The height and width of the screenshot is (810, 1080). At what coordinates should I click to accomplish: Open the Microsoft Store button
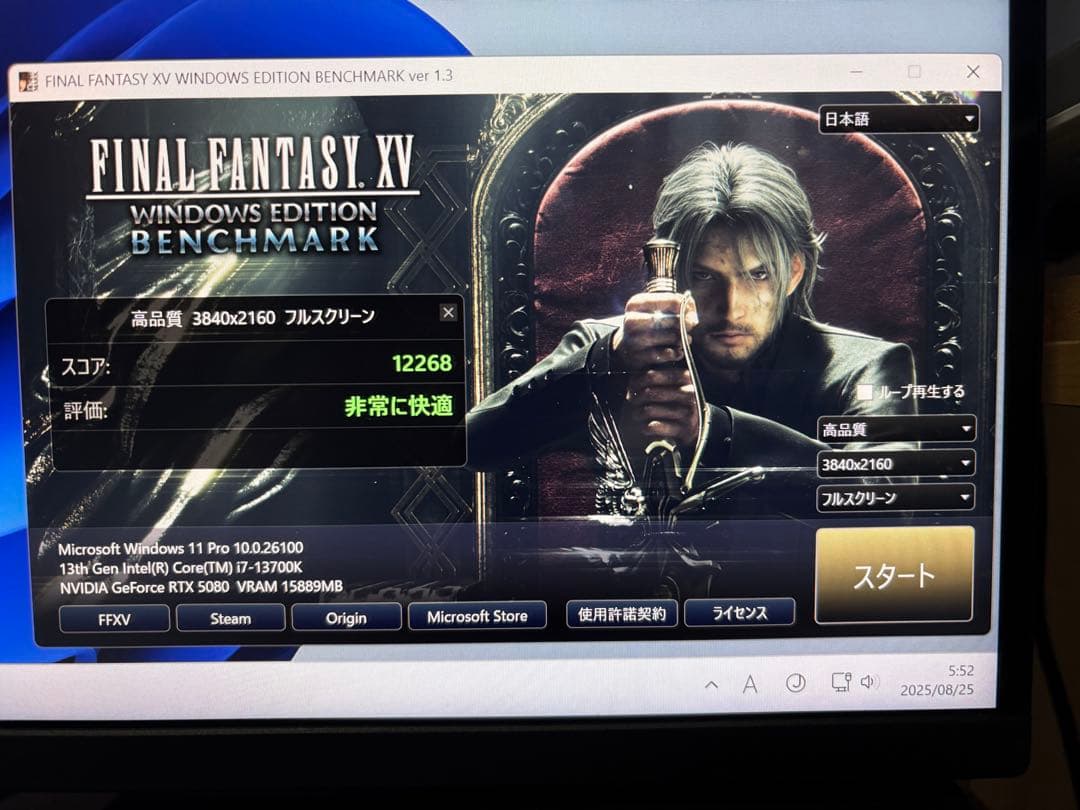(477, 617)
